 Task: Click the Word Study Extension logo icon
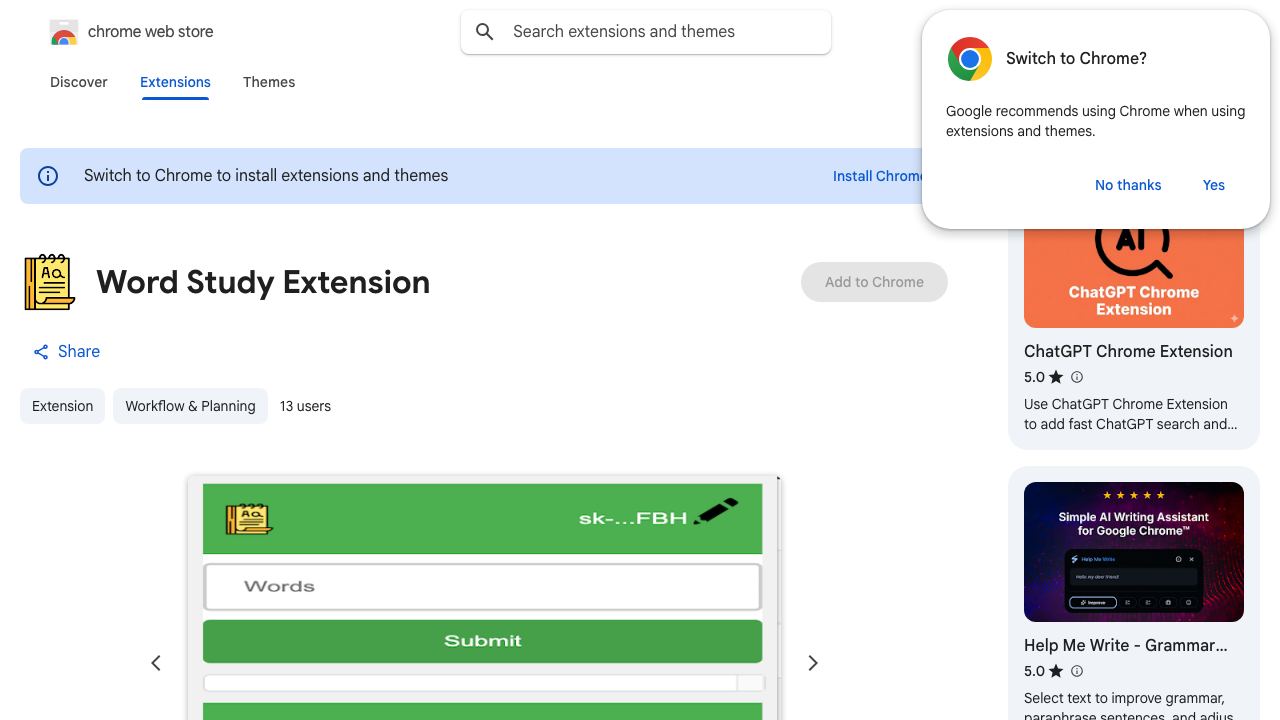point(49,282)
